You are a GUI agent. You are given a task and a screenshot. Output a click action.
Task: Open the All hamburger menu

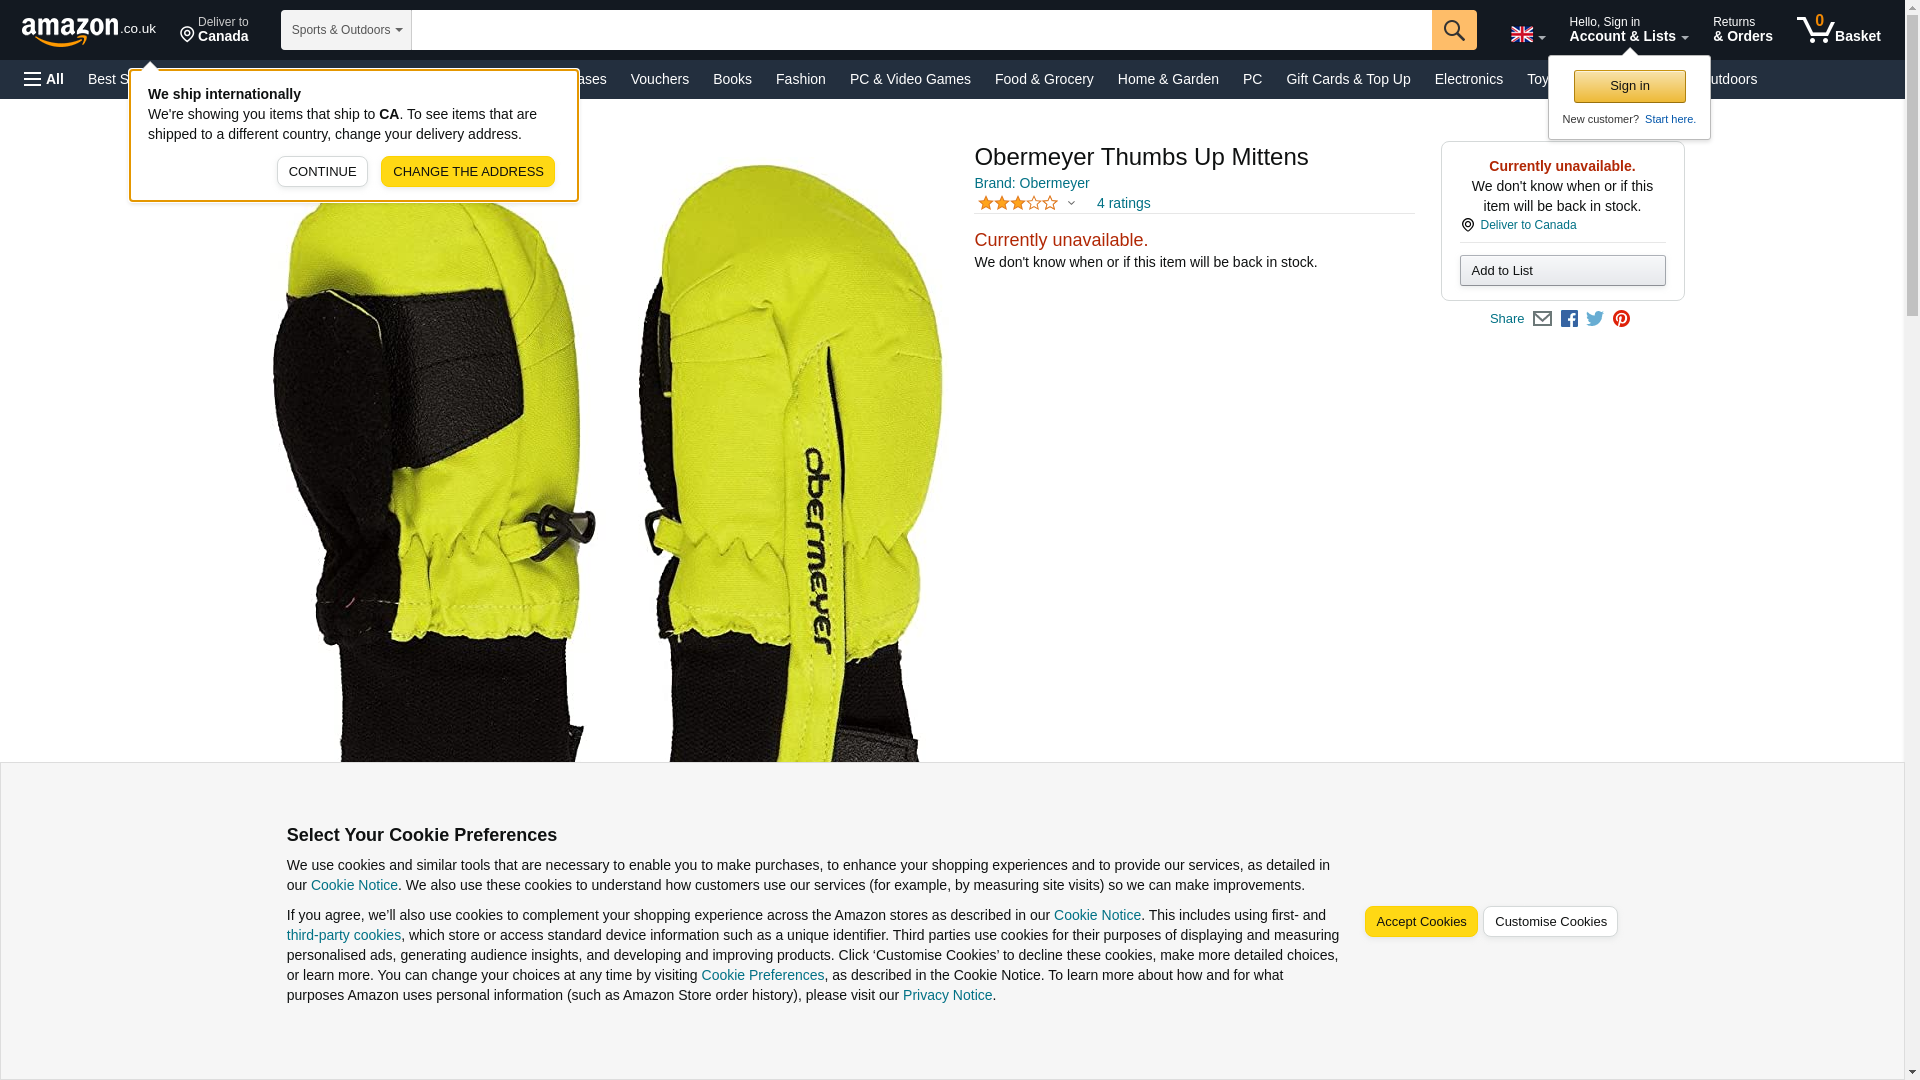(x=44, y=79)
